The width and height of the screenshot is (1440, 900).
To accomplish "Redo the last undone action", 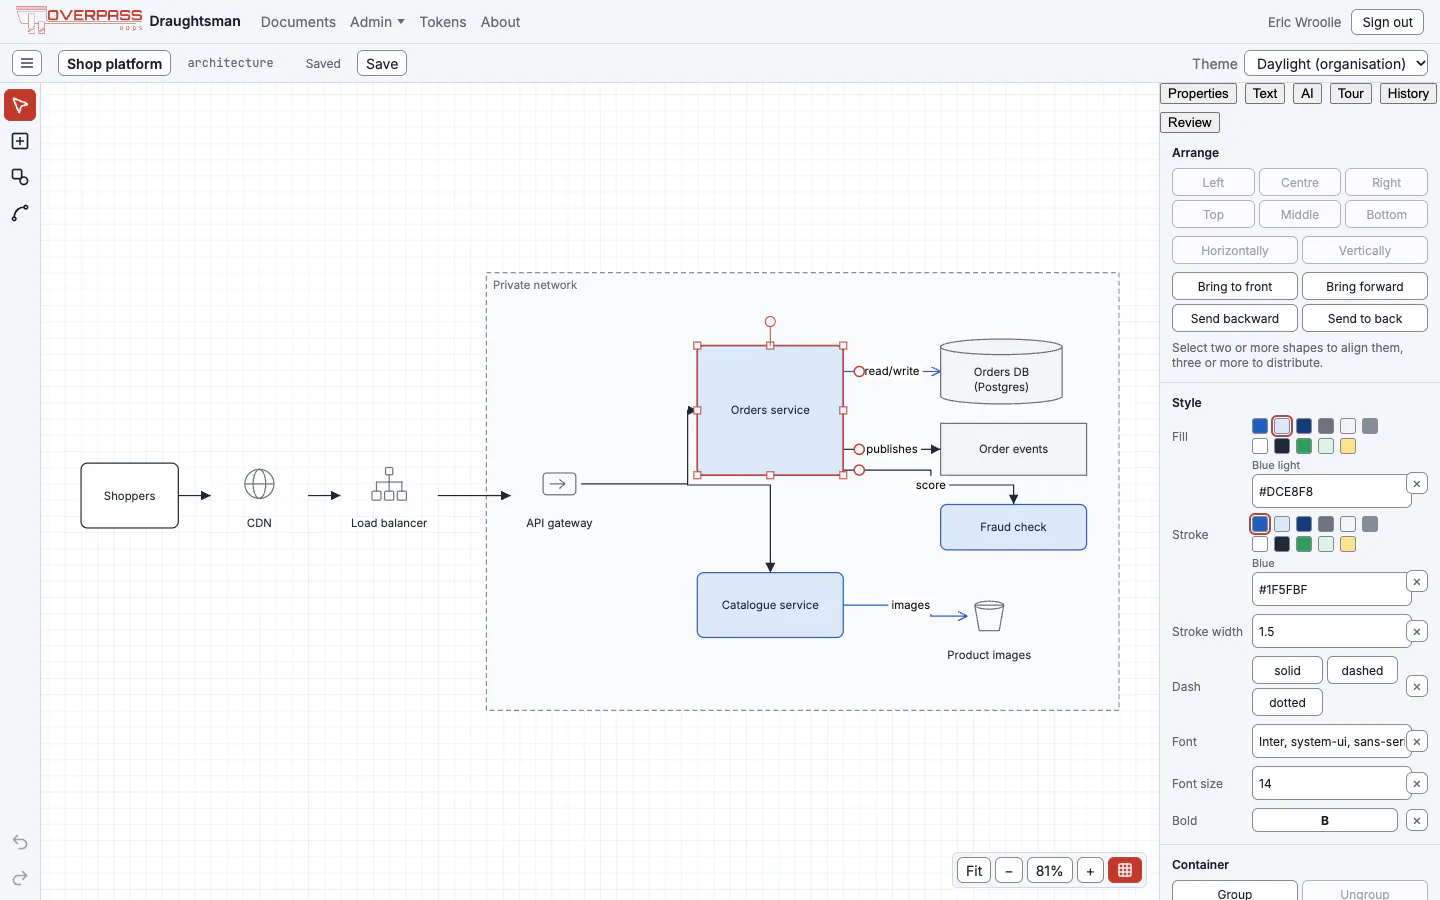I will [20, 878].
